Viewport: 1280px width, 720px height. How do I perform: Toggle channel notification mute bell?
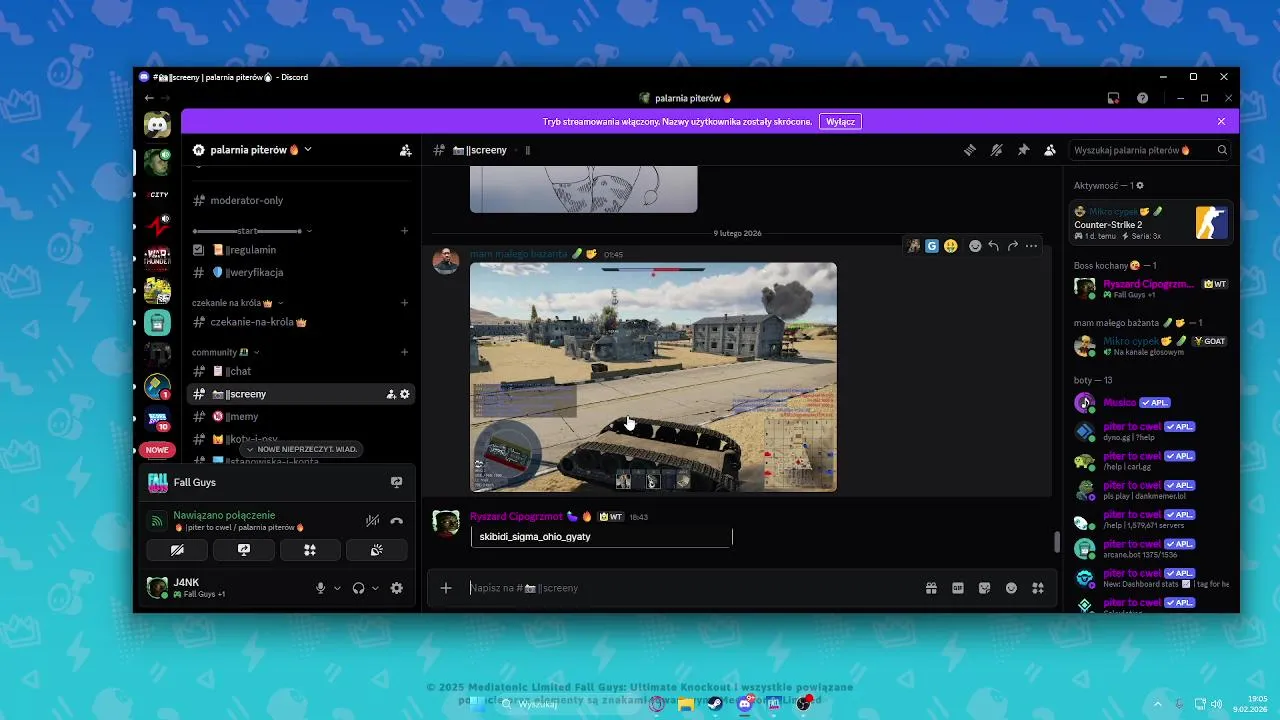(996, 150)
